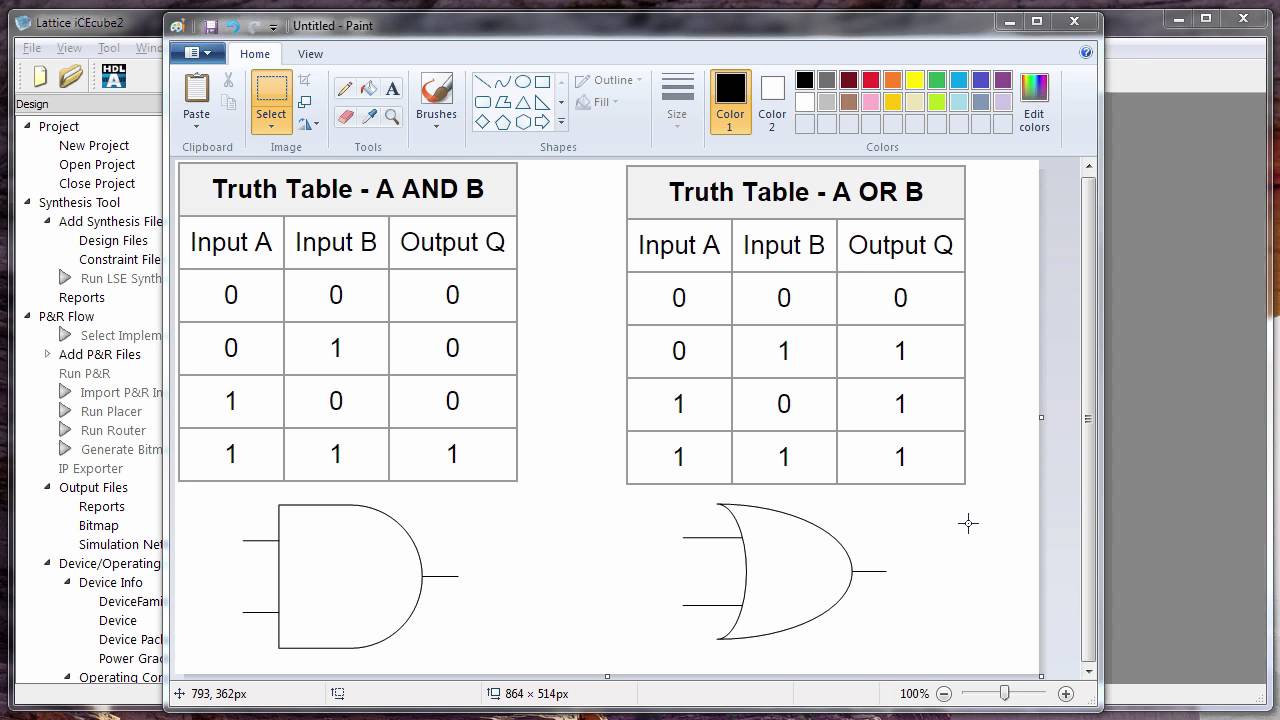Click Open Project in iCEcube2 tree
Viewport: 1280px width, 720px height.
97,164
